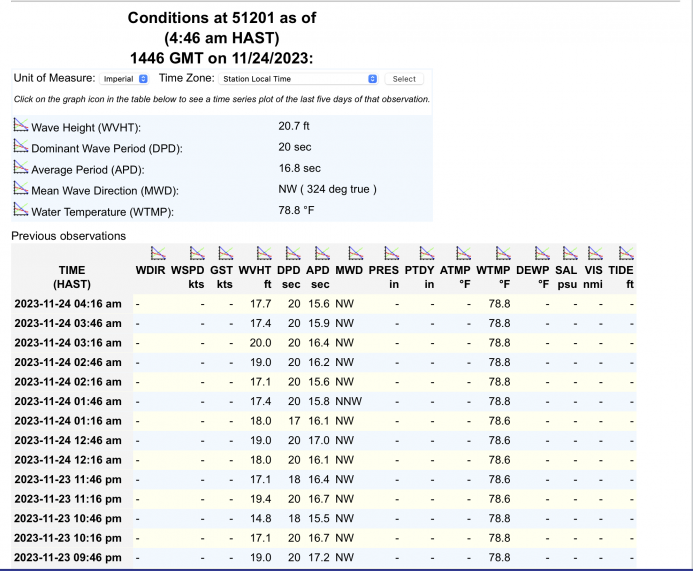
Task: Select the 2023-11-23 10:46 pm row time
Action: point(68,518)
